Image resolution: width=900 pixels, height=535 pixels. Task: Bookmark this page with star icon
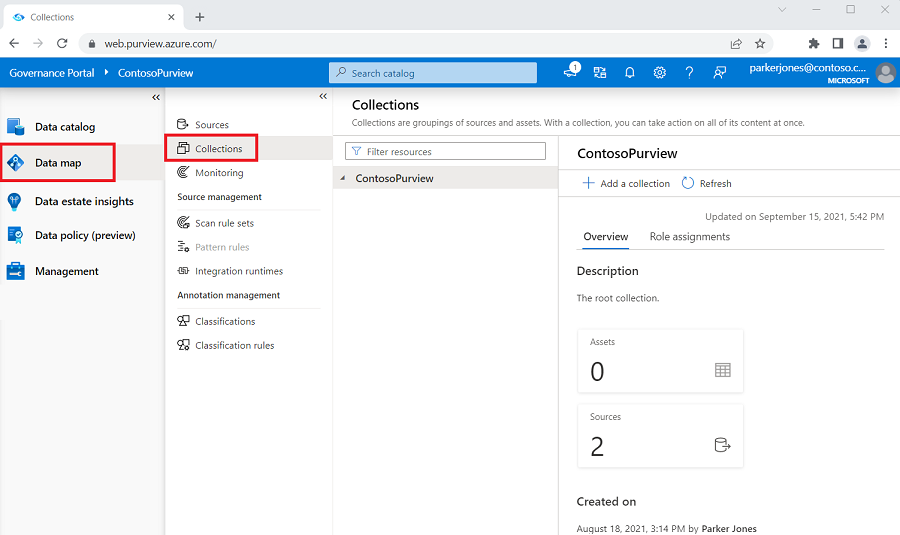pos(760,44)
